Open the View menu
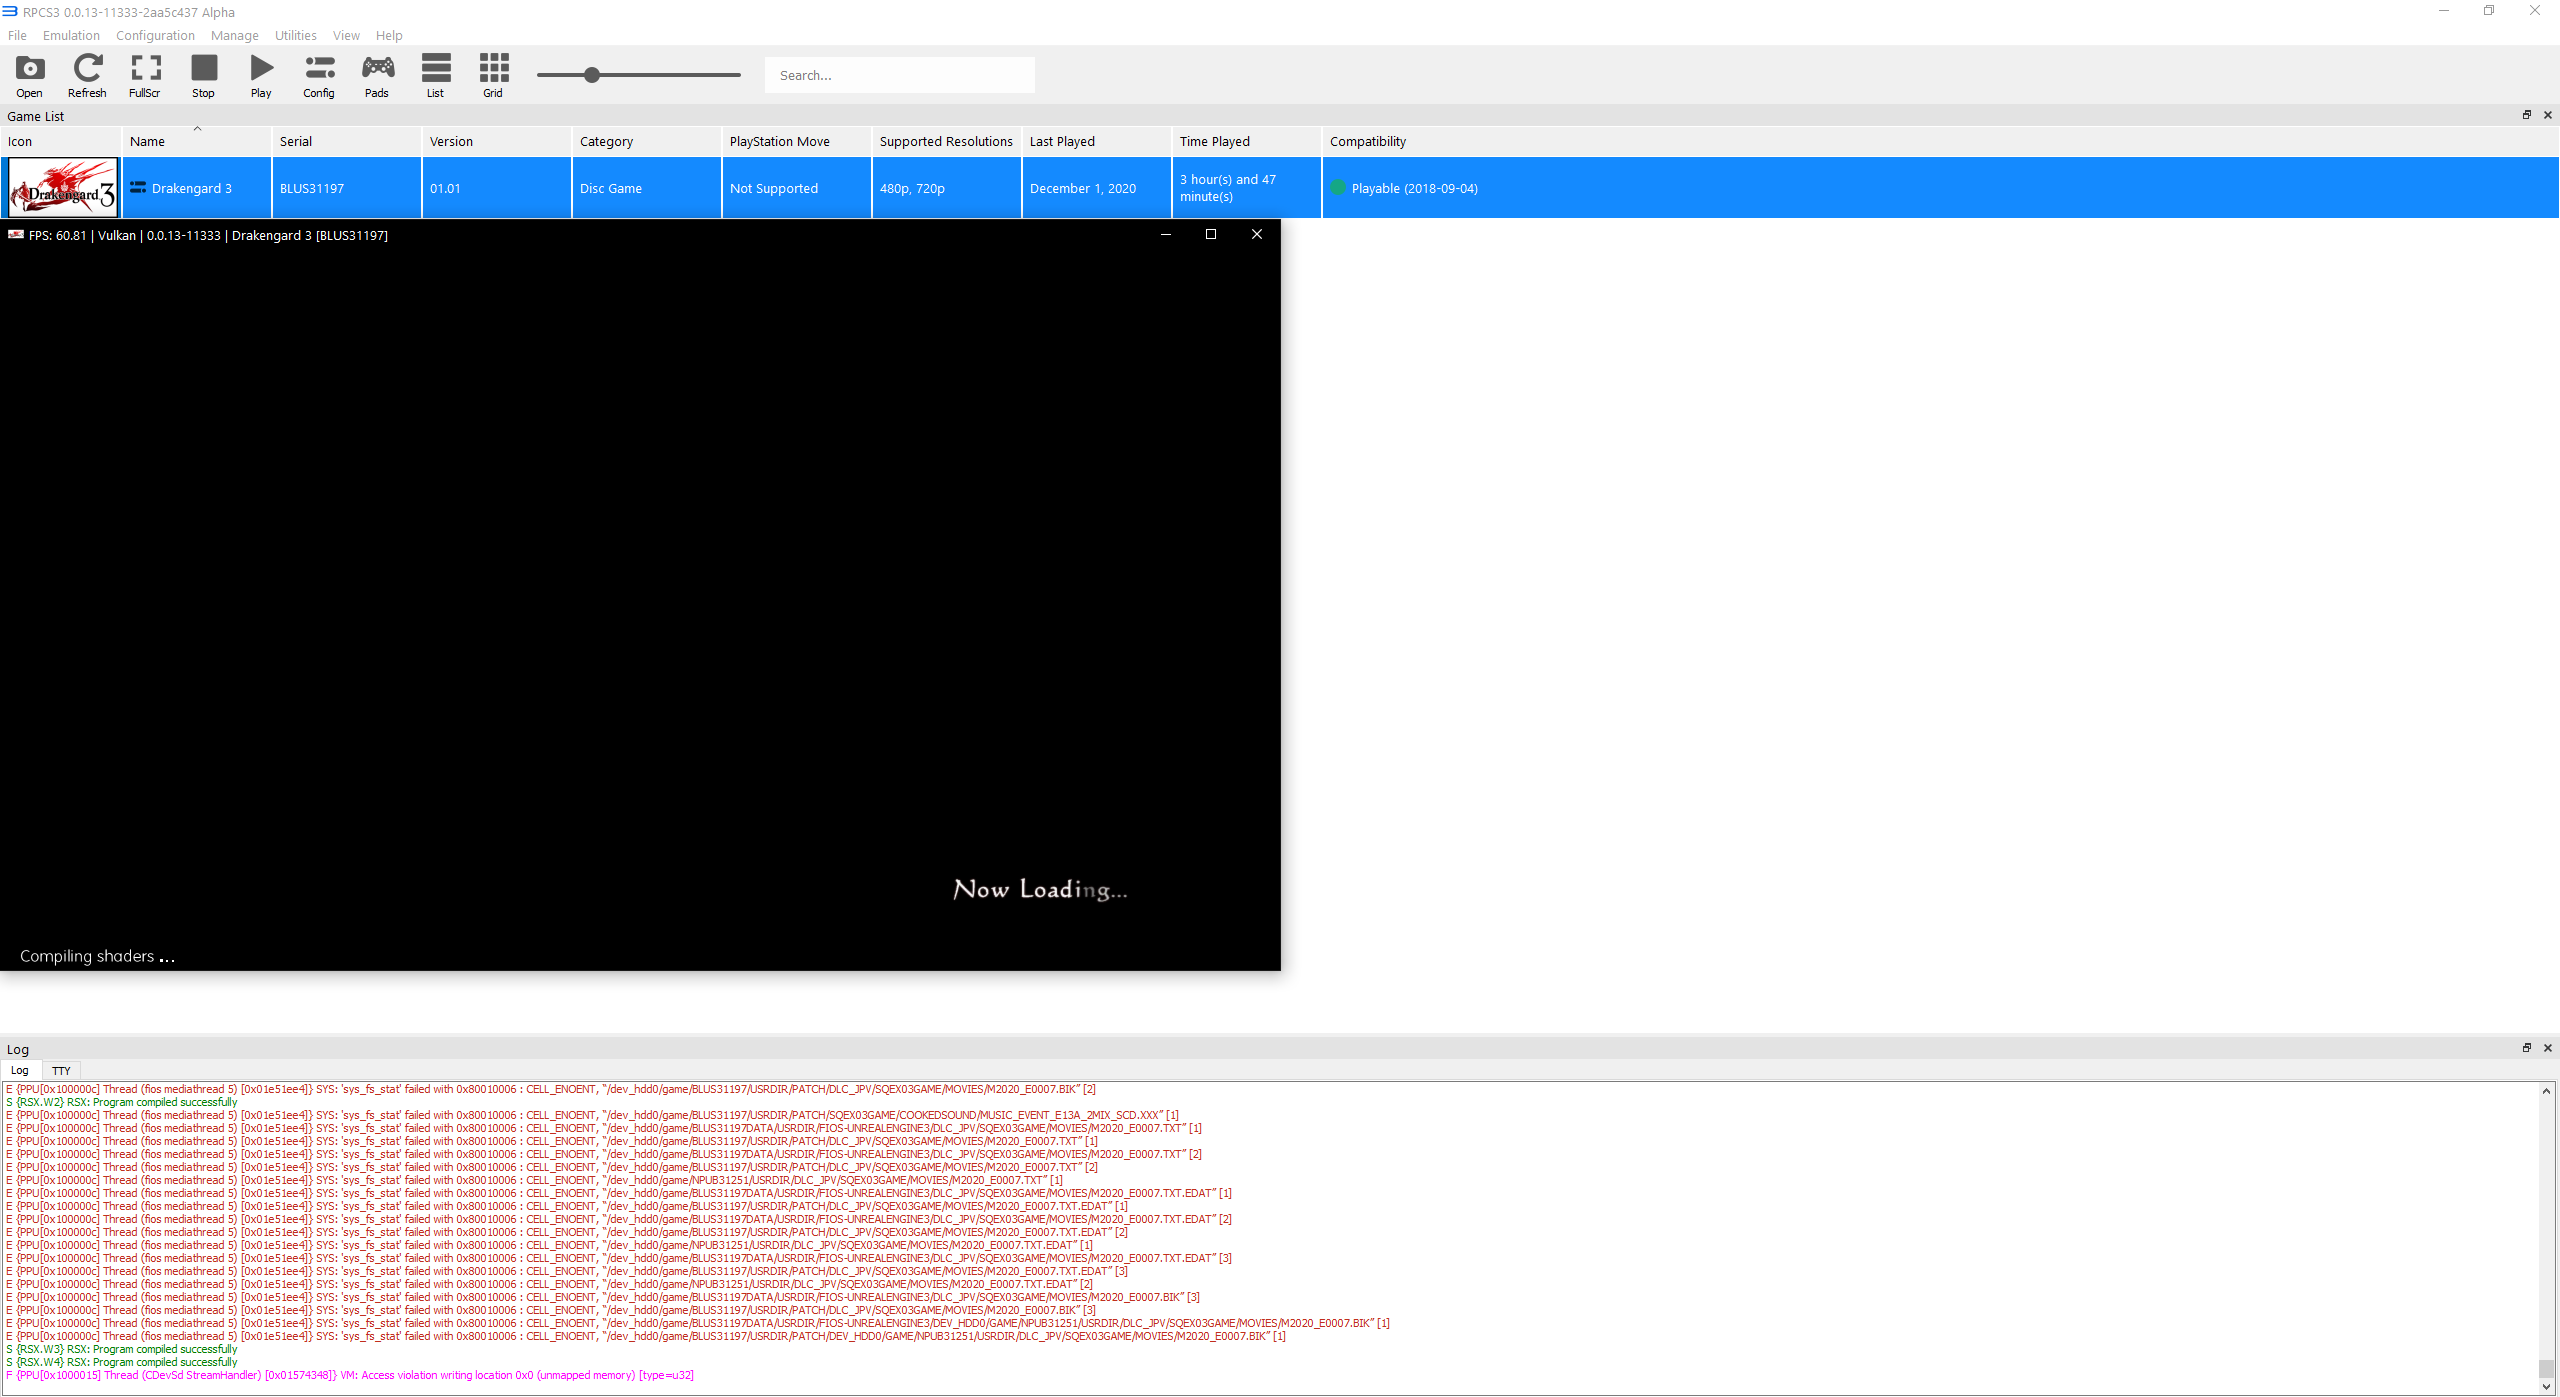Viewport: 2560px width, 1397px height. point(346,35)
